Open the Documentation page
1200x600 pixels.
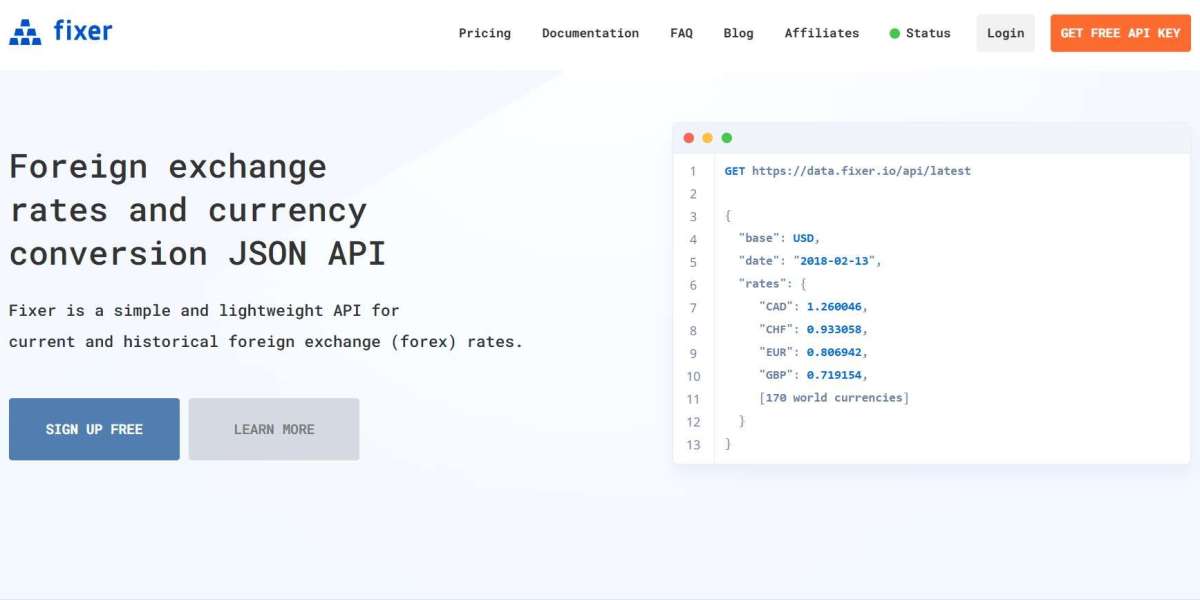590,33
